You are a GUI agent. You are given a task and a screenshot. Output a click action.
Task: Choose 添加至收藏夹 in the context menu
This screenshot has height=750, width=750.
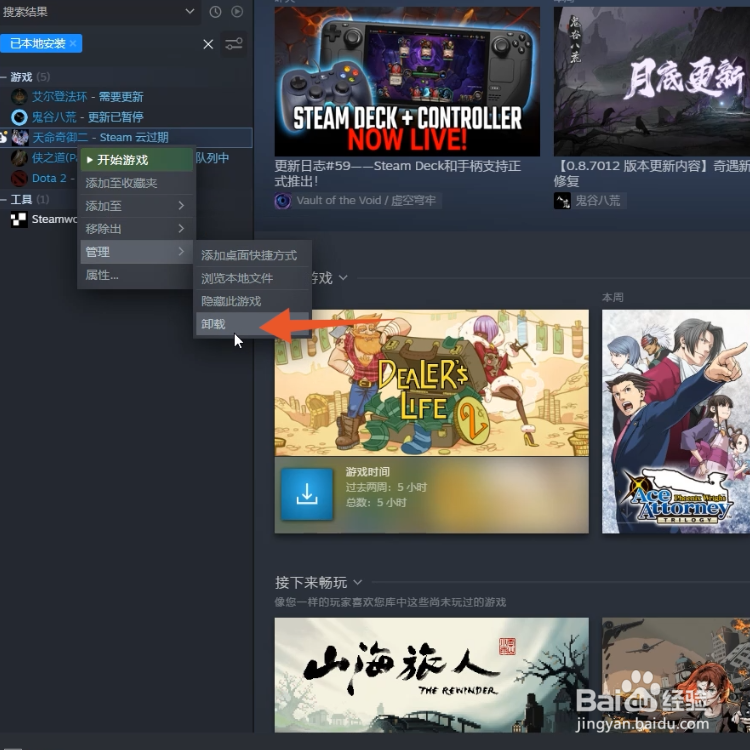[137, 183]
